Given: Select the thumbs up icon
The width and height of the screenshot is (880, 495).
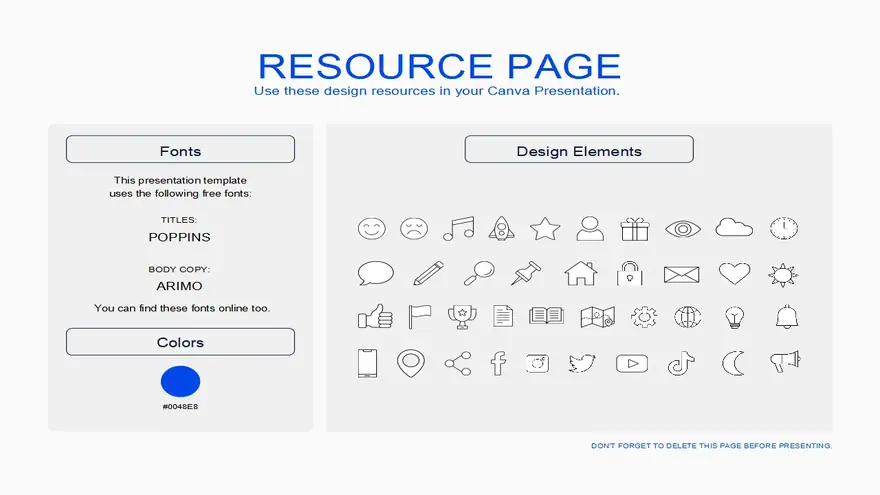Looking at the screenshot, I should pyautogui.click(x=375, y=317).
